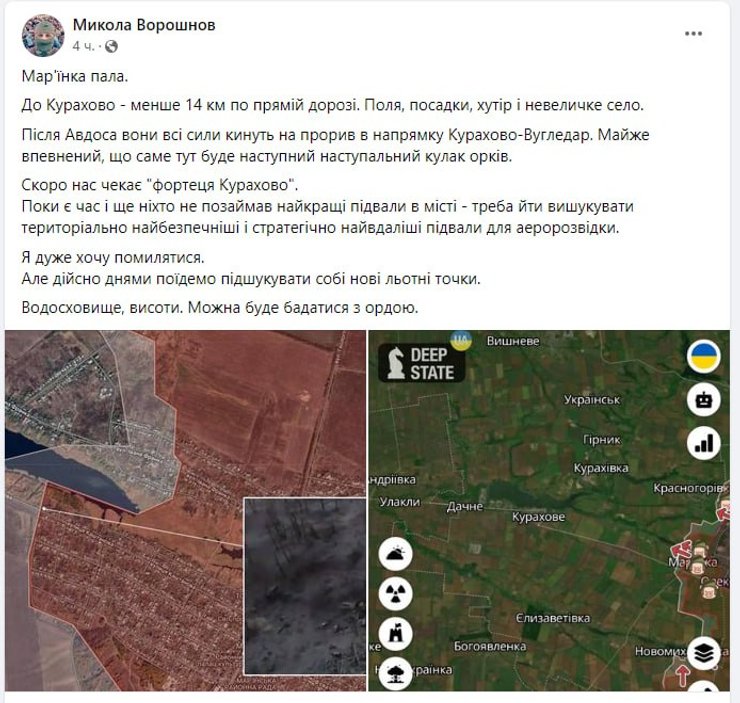The width and height of the screenshot is (740, 703).
Task: Open the robot bot icon button
Action: tap(704, 400)
